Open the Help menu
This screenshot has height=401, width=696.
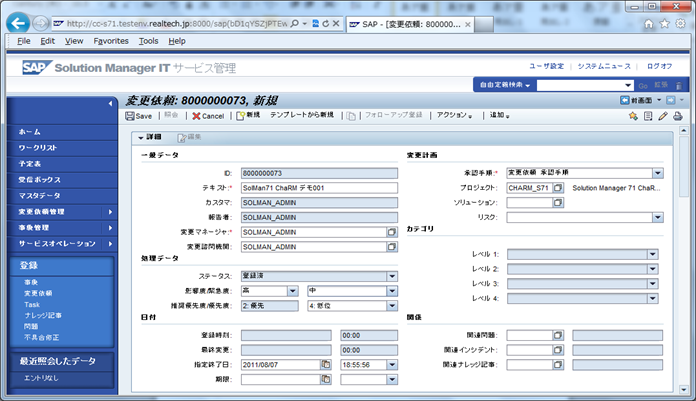[177, 41]
